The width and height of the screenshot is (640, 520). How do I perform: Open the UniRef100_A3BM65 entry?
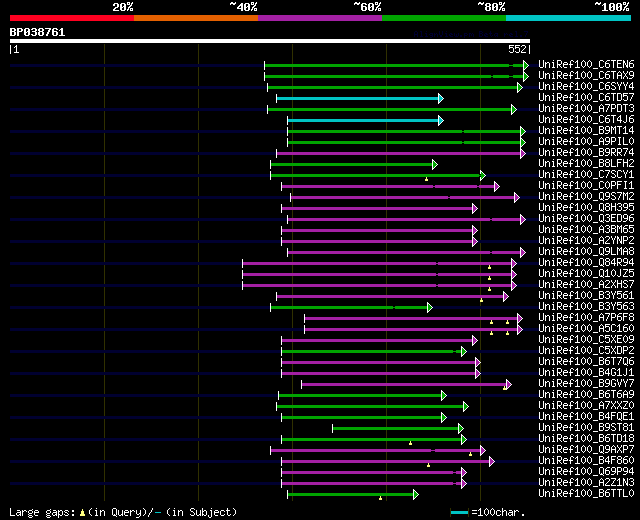586,230
